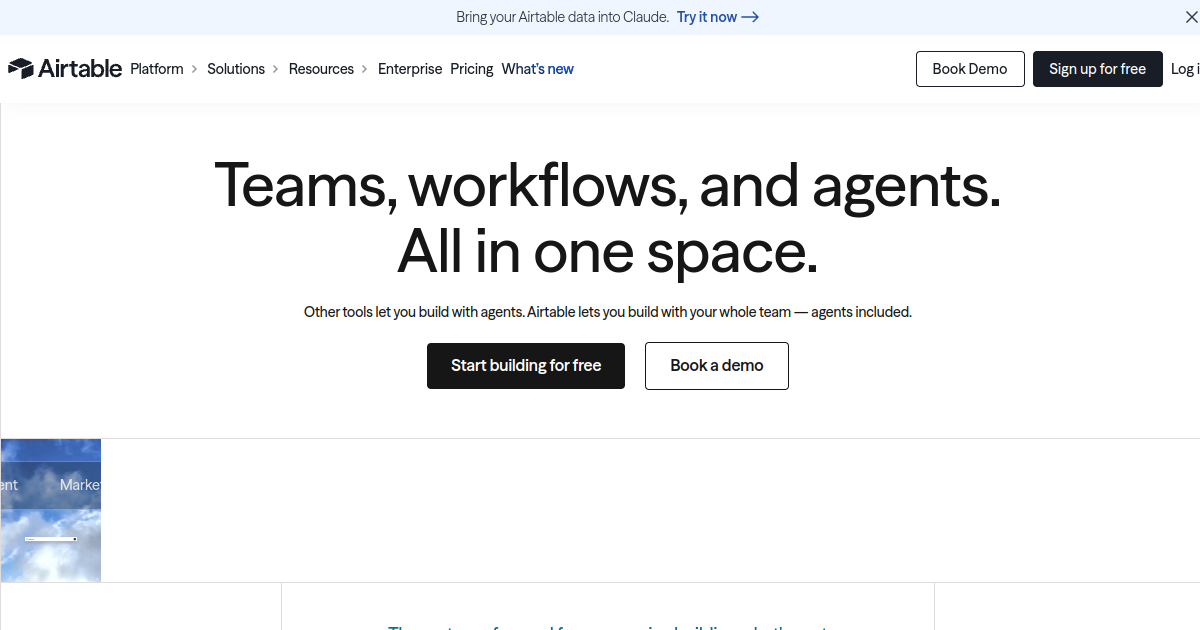Expand the Platform navigation menu

[164, 69]
